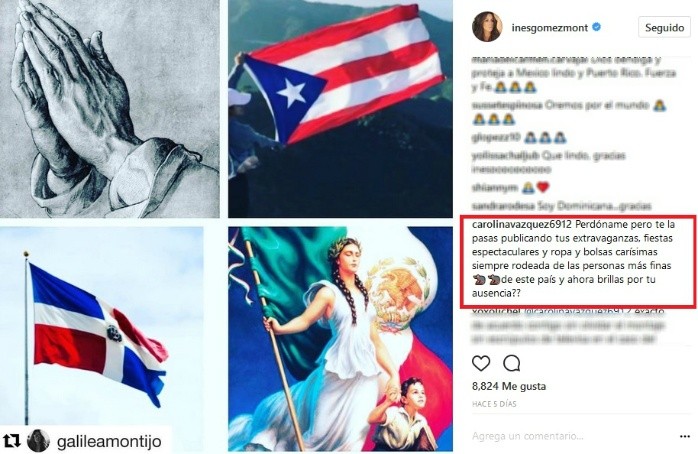View the 8,824 Me gusta likes list
Screen dimensions: 698x454
coord(509,386)
